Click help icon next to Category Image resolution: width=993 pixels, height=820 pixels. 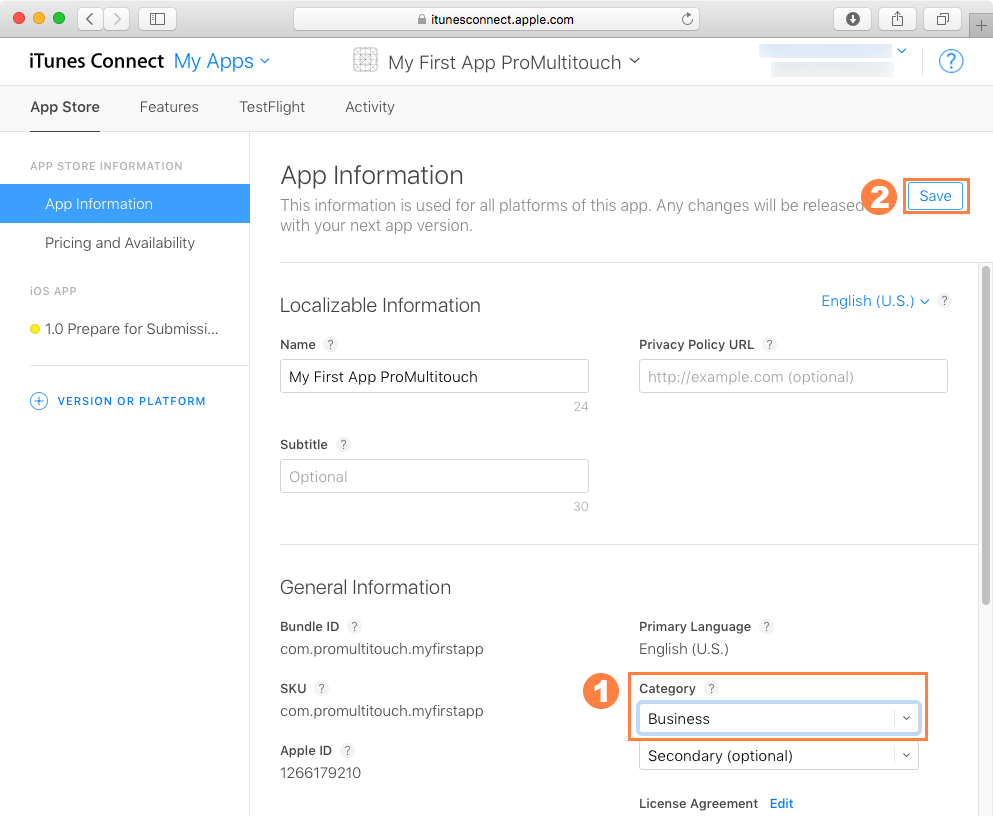(711, 688)
